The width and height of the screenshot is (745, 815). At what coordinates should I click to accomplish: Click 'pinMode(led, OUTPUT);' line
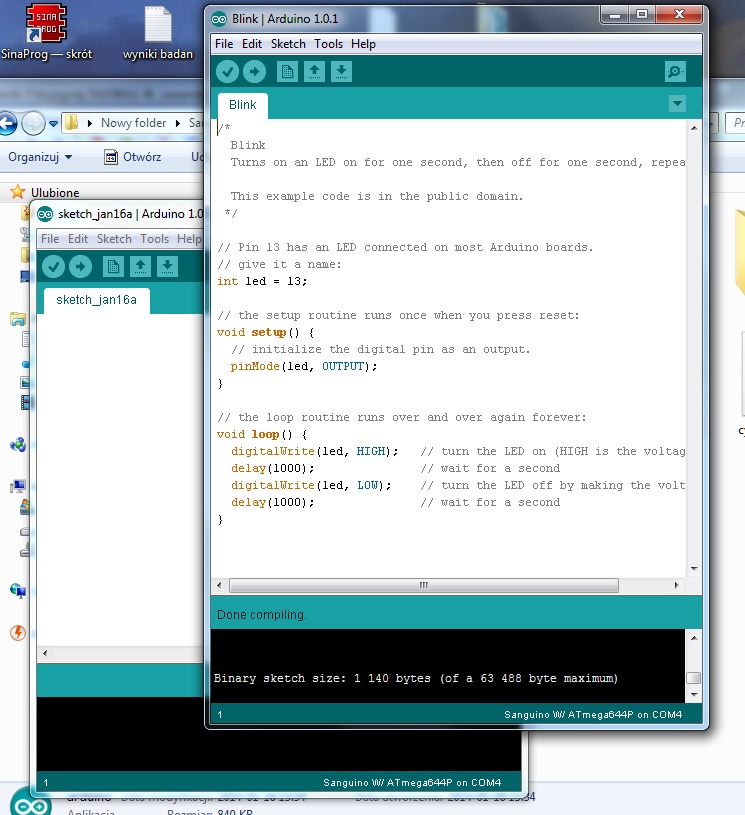click(x=304, y=366)
